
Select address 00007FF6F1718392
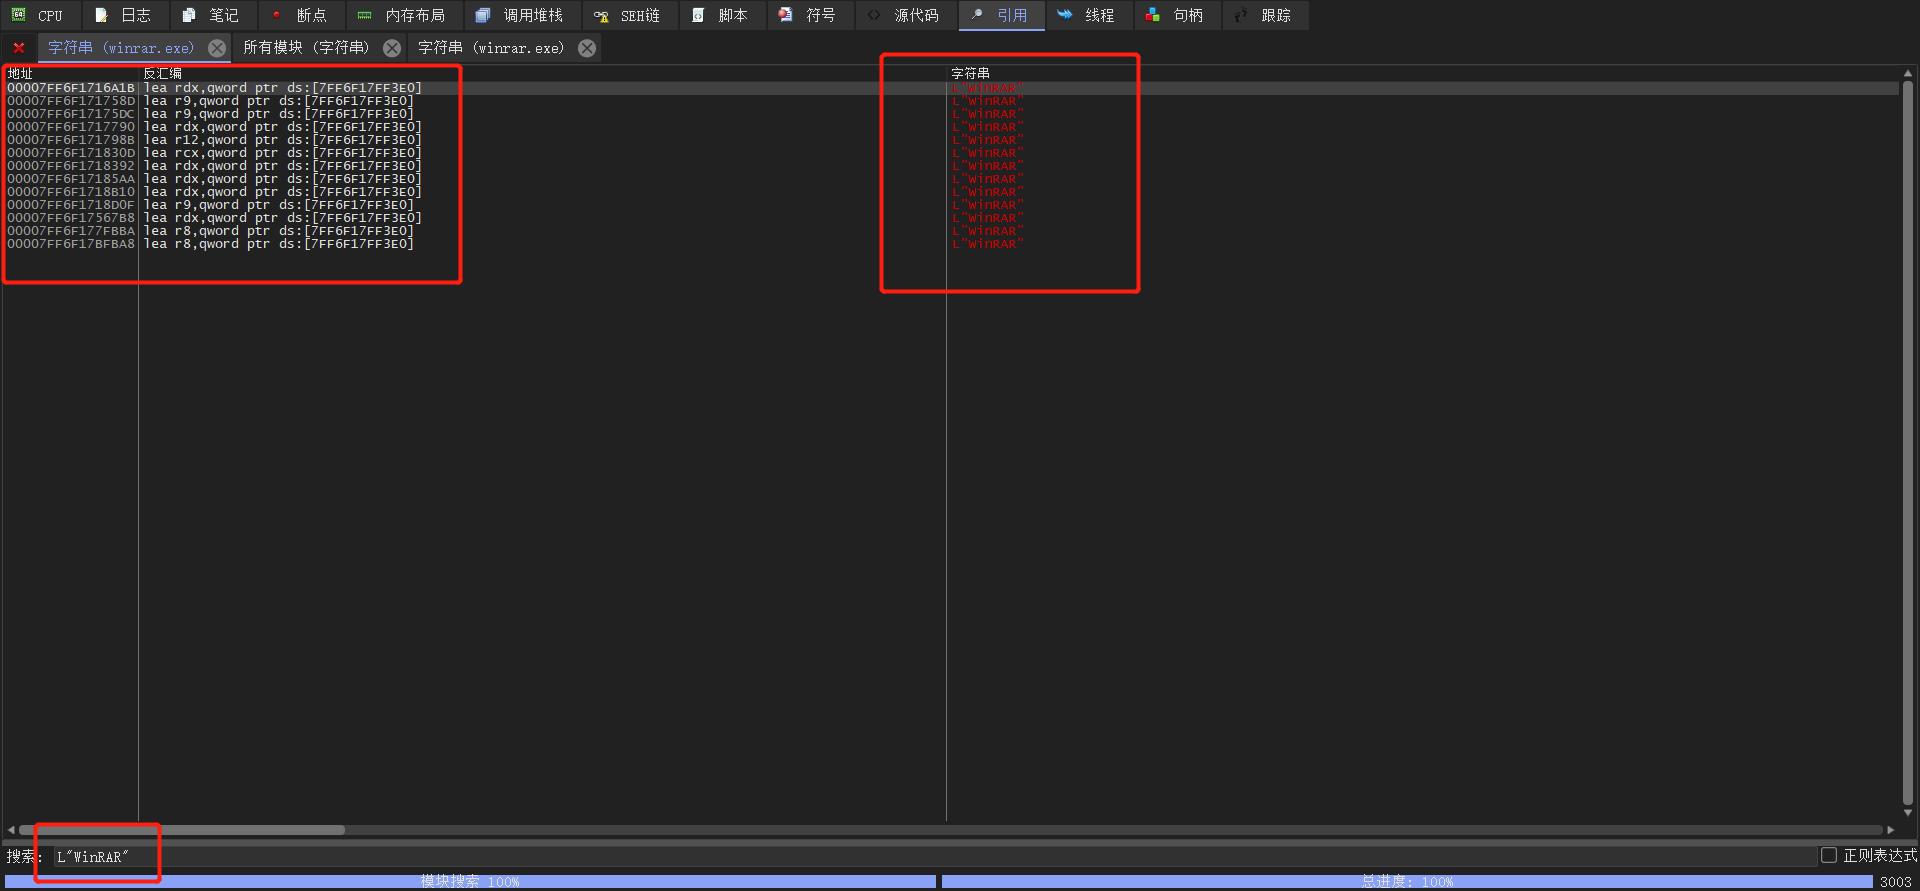71,166
